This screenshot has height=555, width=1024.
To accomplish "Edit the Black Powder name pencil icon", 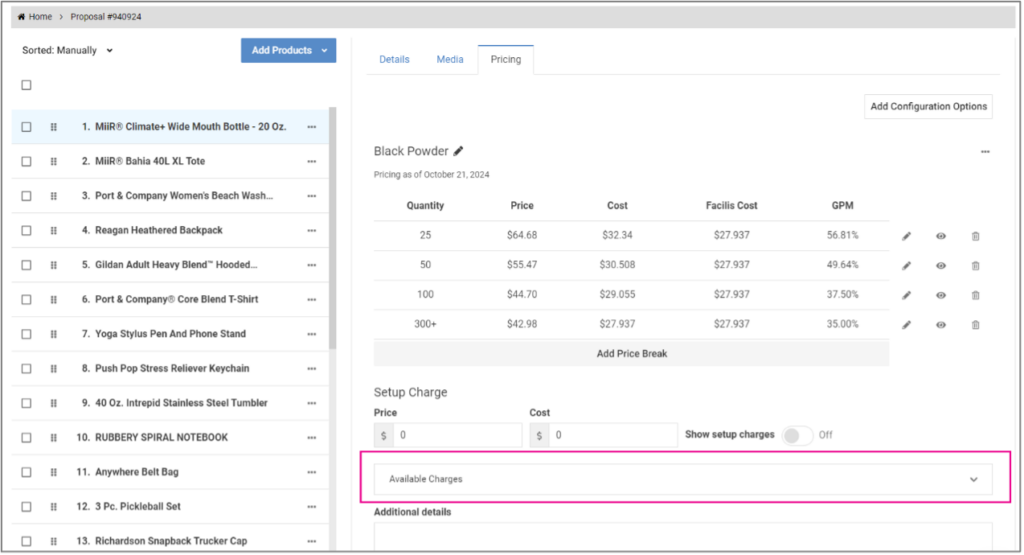I will coord(459,151).
